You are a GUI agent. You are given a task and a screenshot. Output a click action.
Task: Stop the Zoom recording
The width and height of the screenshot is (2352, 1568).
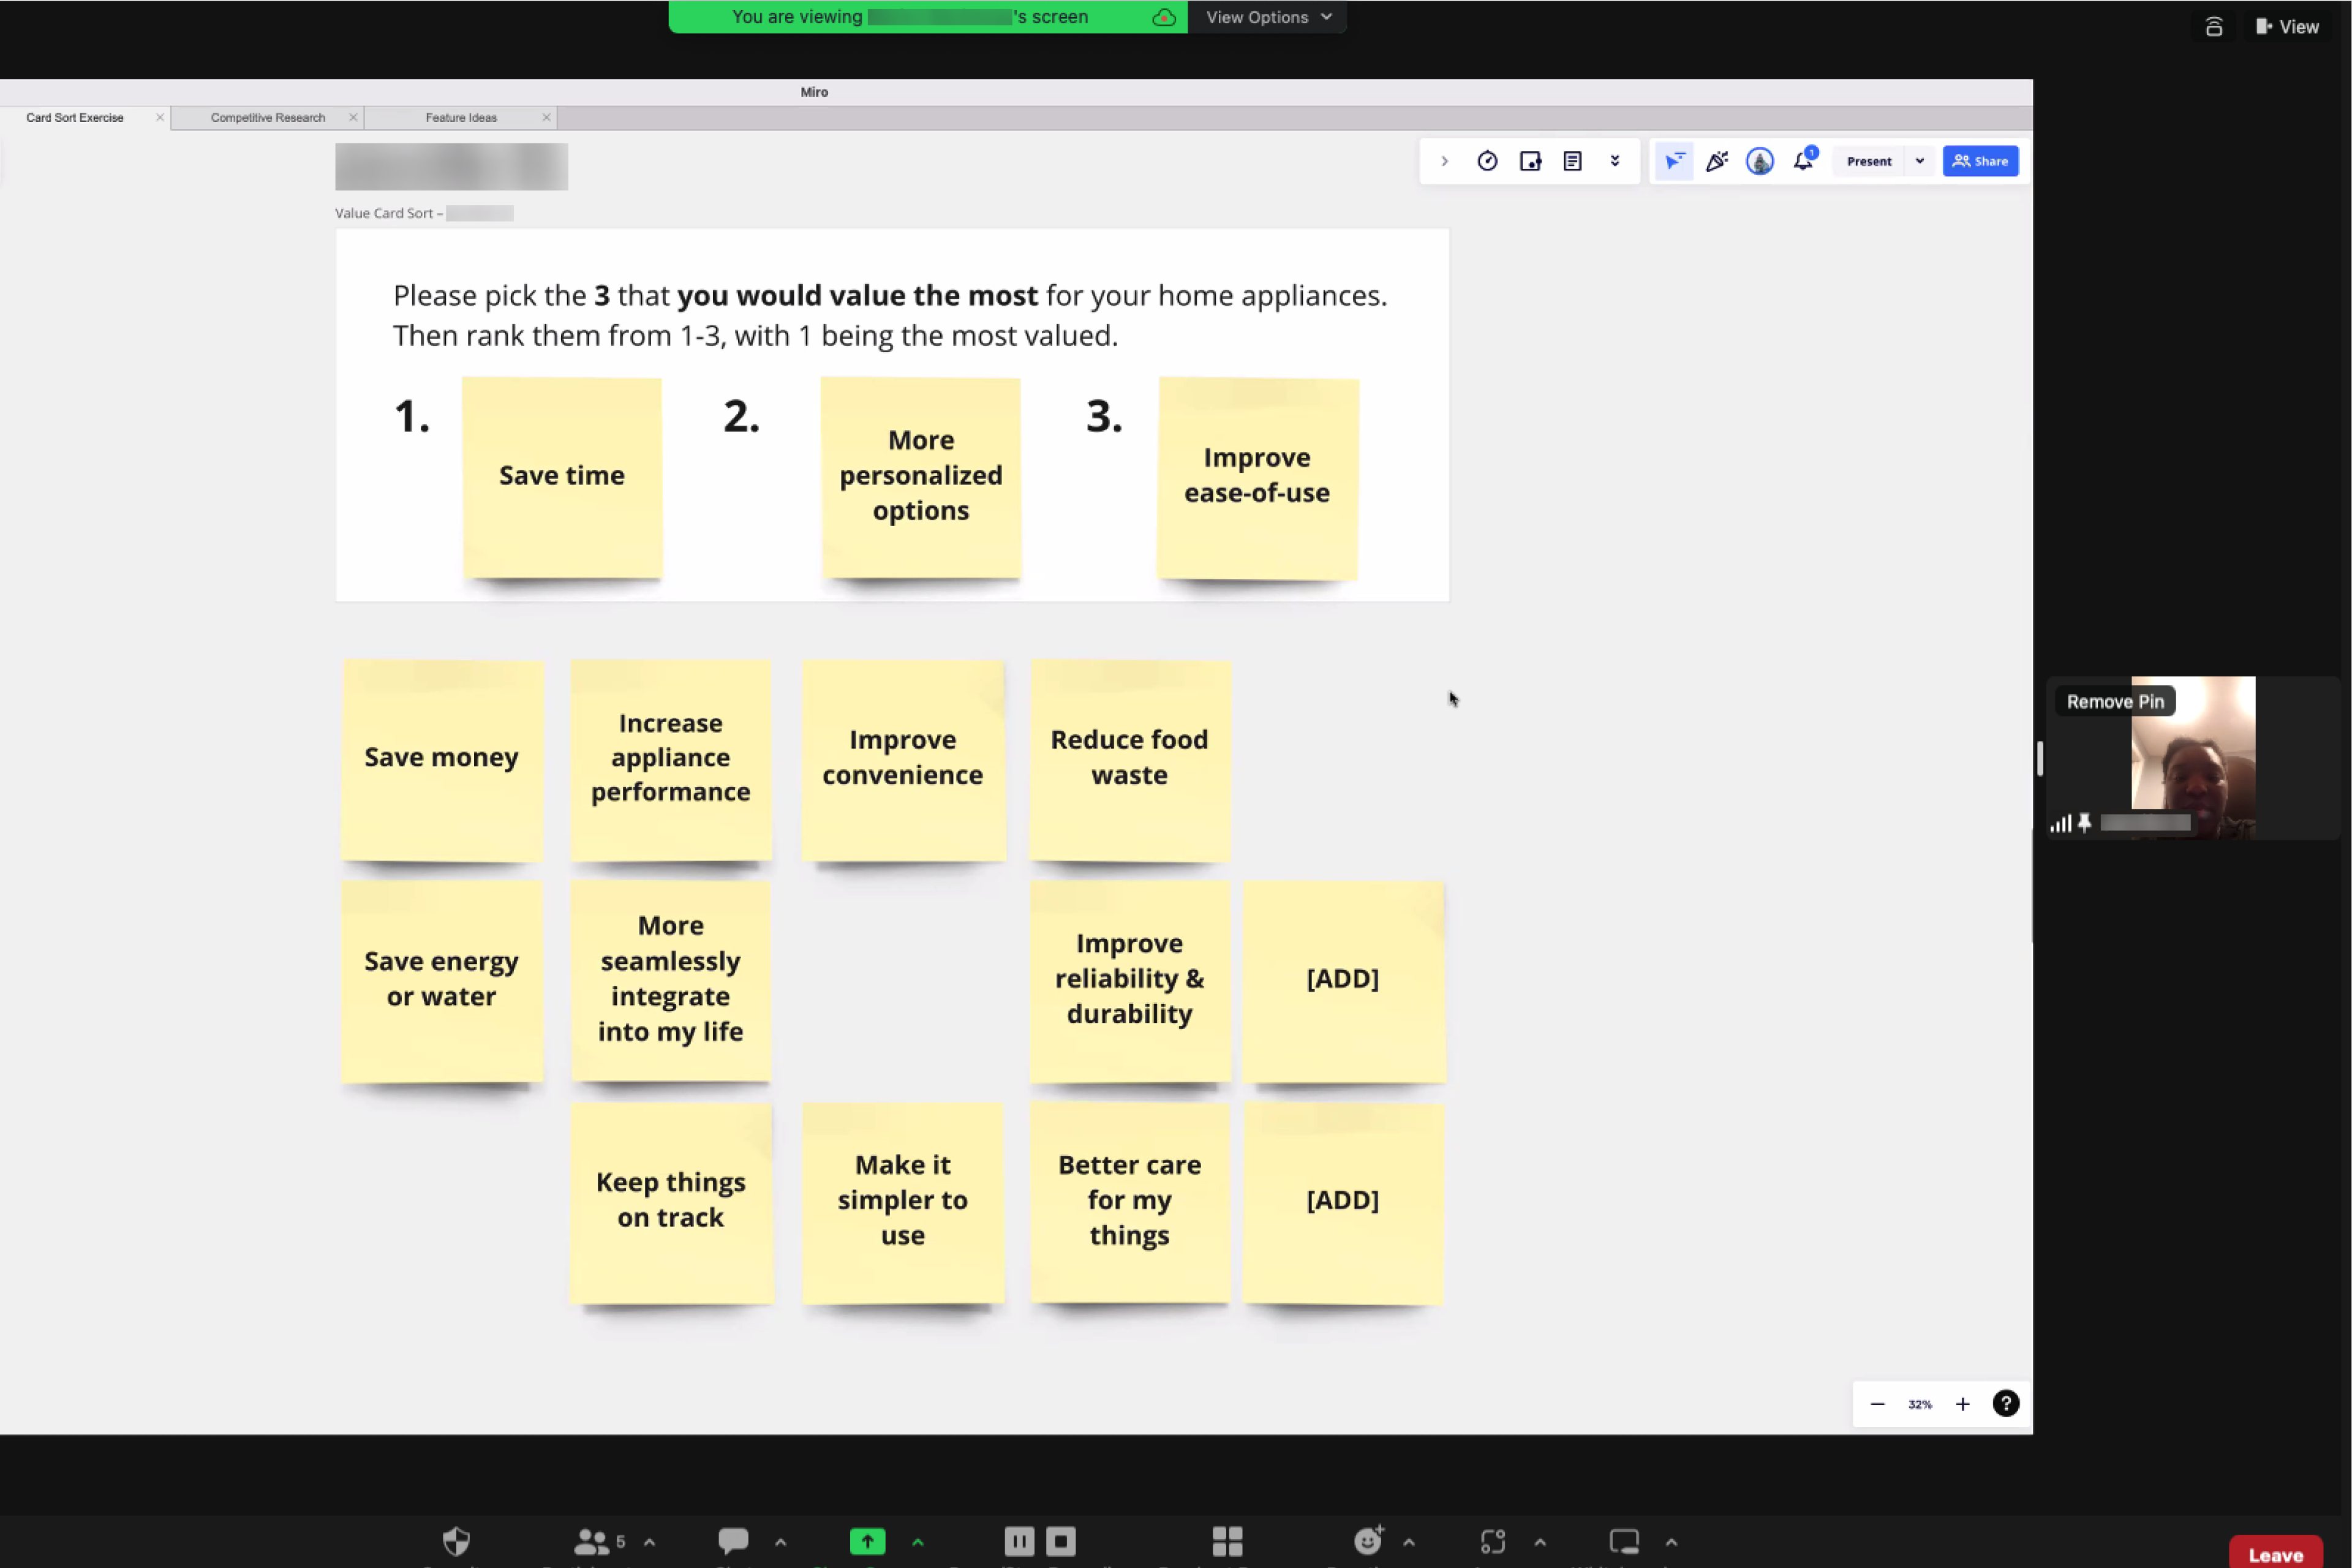coord(1061,1541)
